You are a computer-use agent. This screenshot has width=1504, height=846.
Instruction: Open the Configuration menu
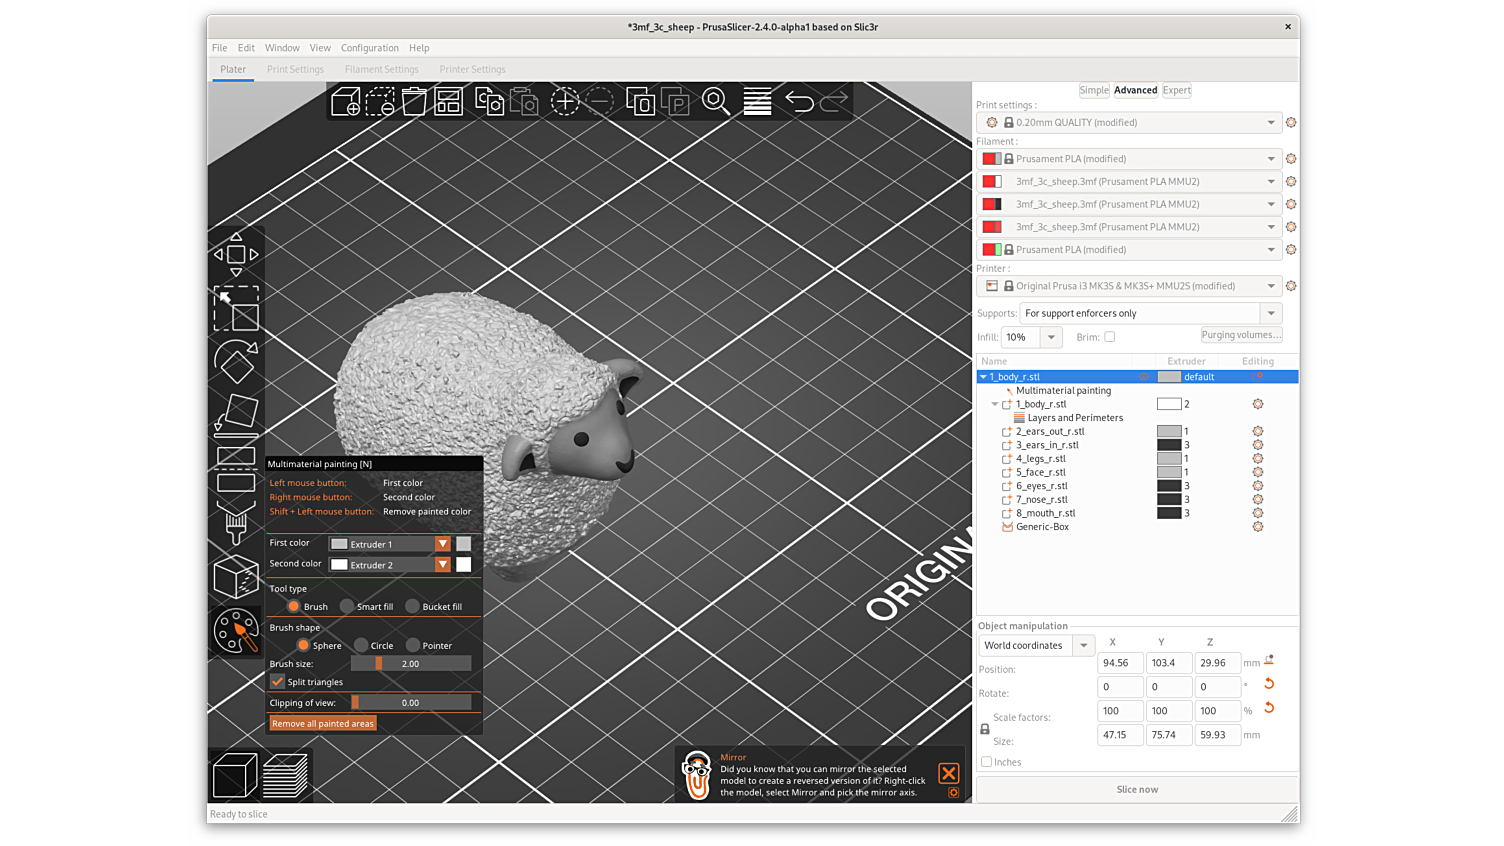pyautogui.click(x=369, y=48)
